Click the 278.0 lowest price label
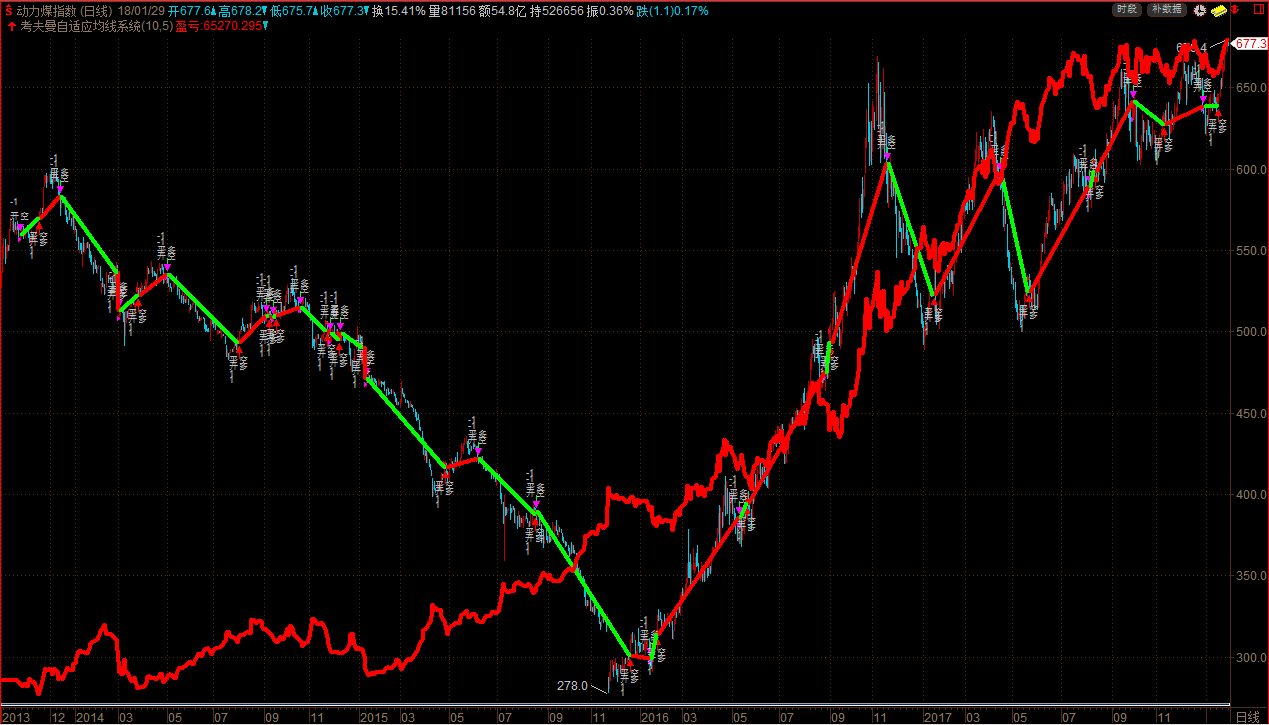 click(x=571, y=686)
